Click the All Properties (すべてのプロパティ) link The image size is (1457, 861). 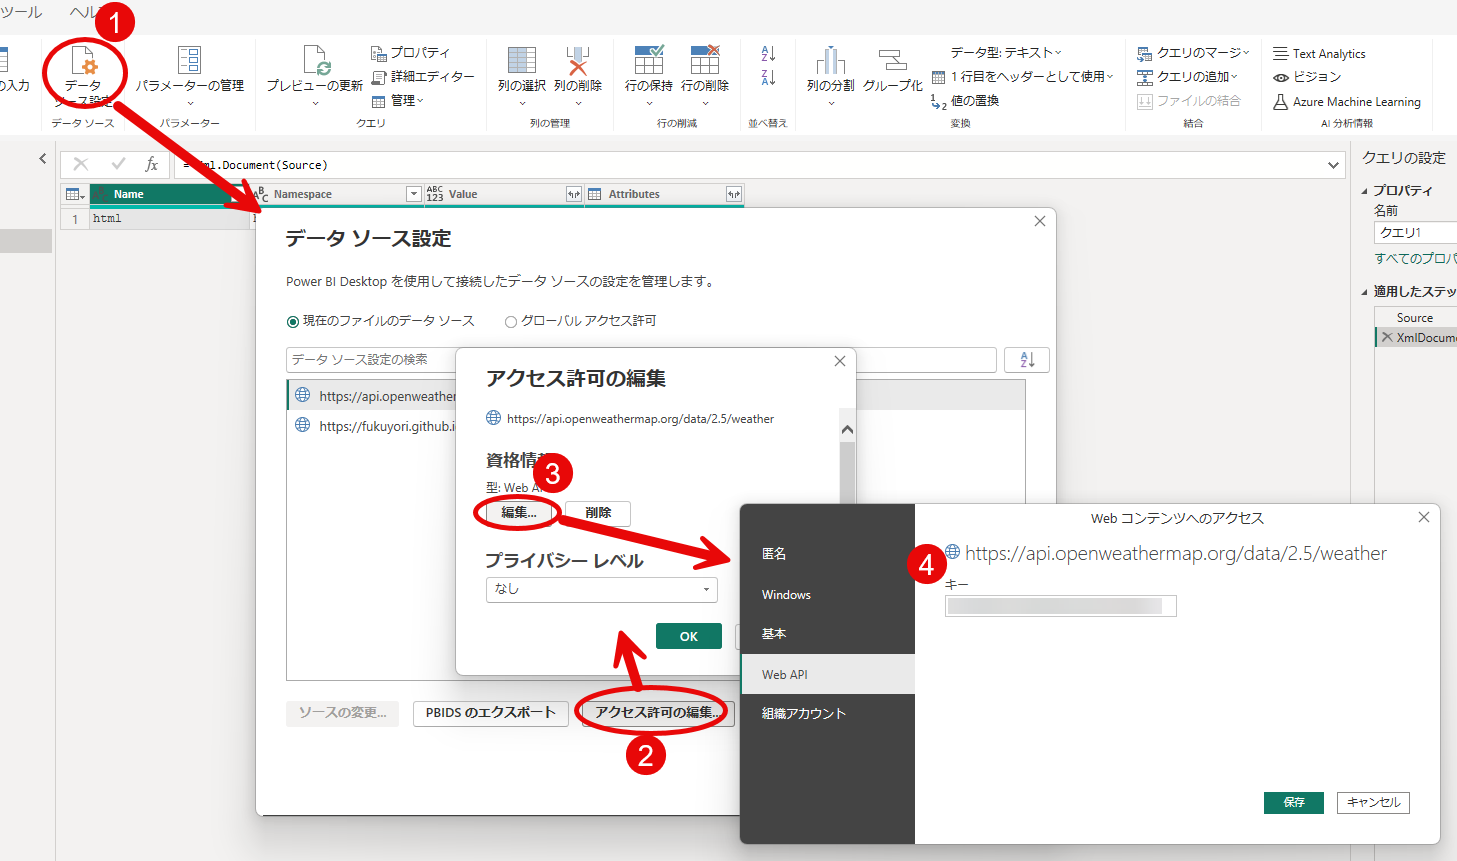[x=1415, y=258]
